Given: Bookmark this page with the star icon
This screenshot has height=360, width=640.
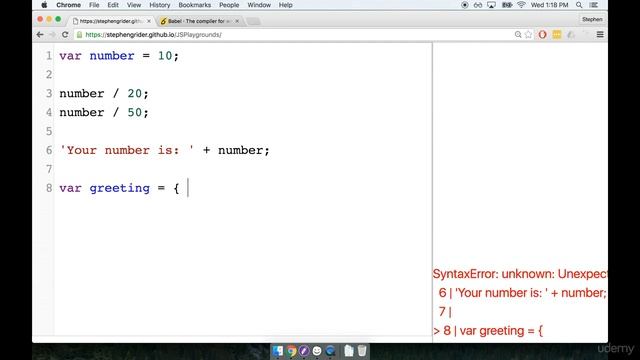Looking at the screenshot, I should click(x=529, y=35).
